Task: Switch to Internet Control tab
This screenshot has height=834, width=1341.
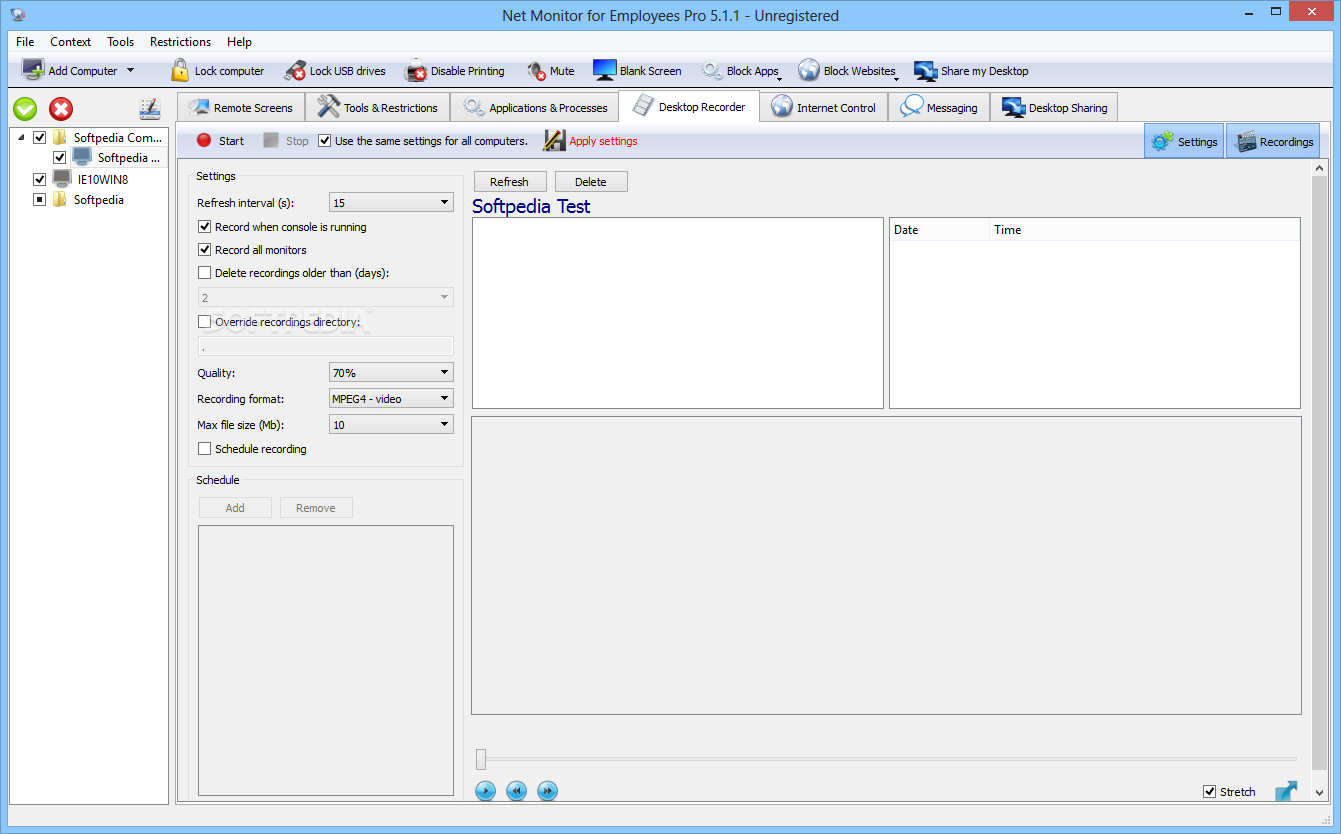Action: tap(824, 108)
